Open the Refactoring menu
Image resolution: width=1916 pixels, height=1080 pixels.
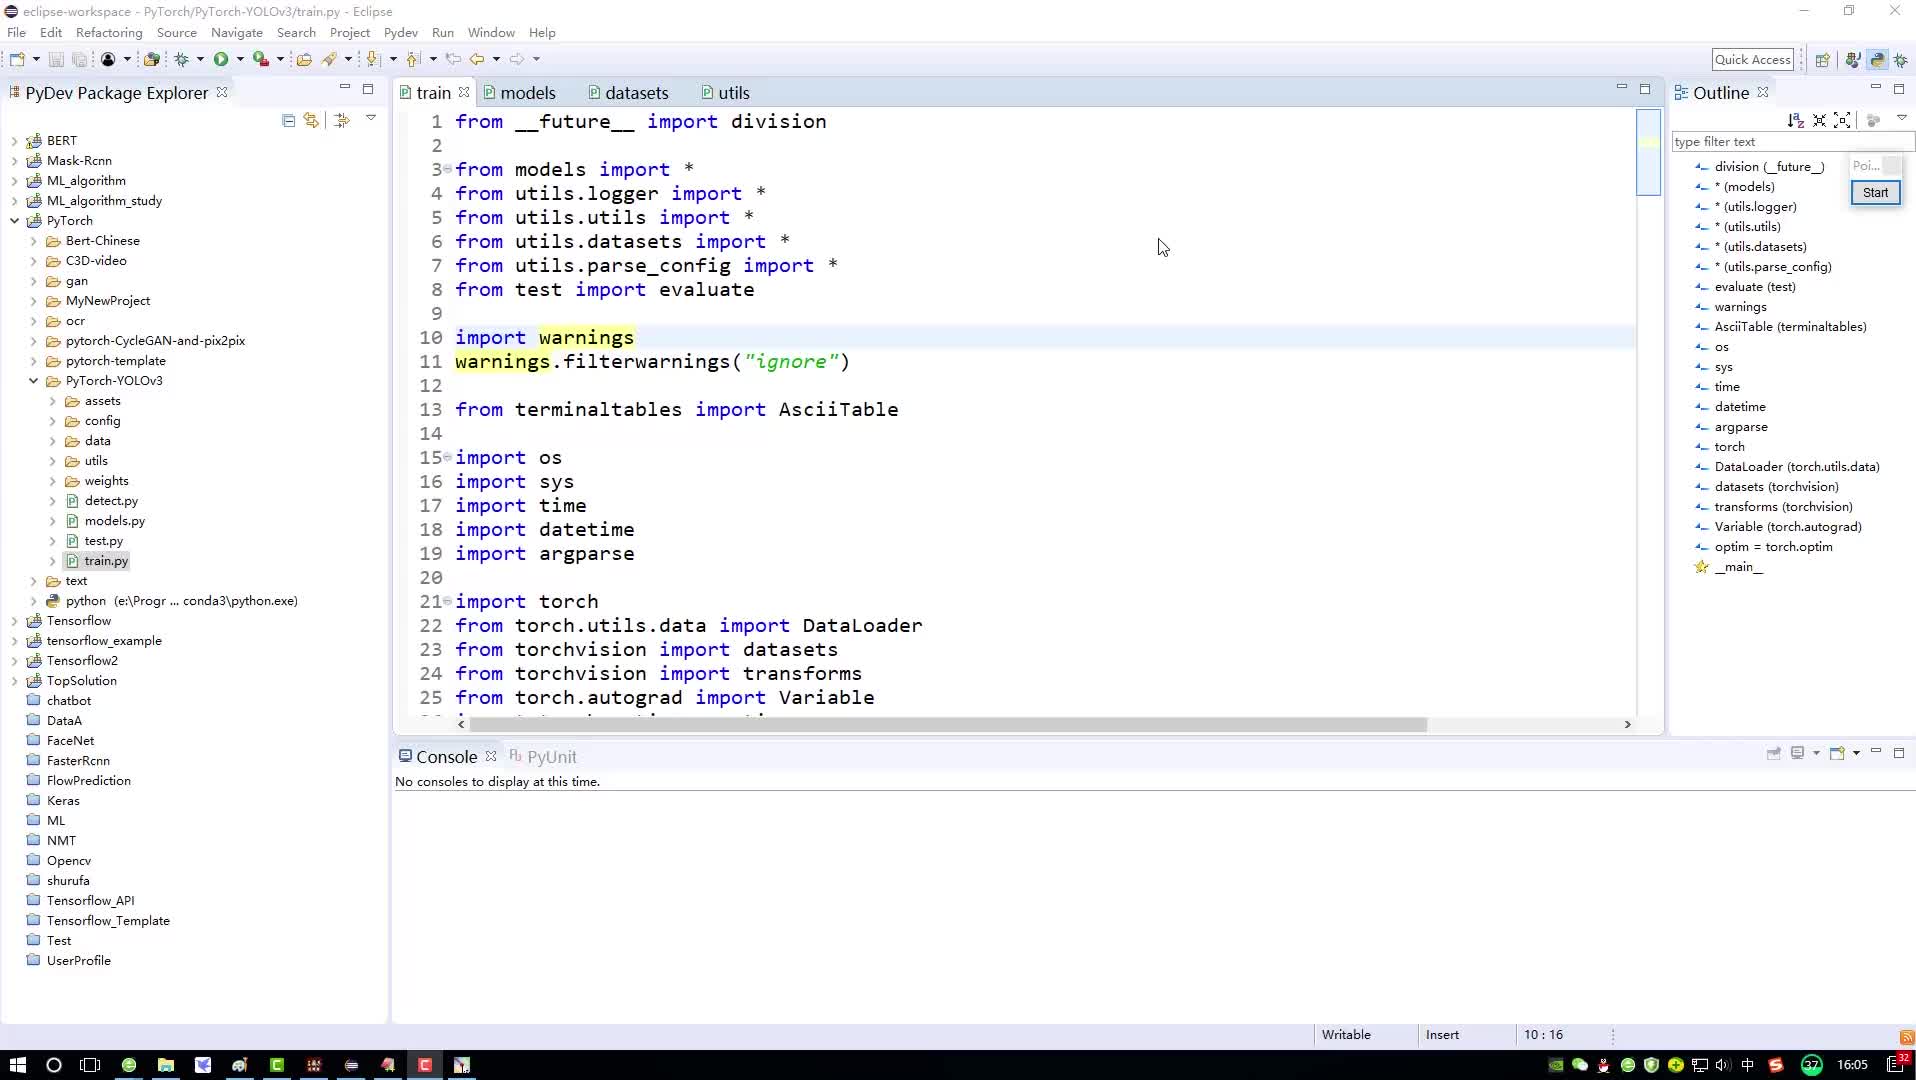(x=109, y=33)
